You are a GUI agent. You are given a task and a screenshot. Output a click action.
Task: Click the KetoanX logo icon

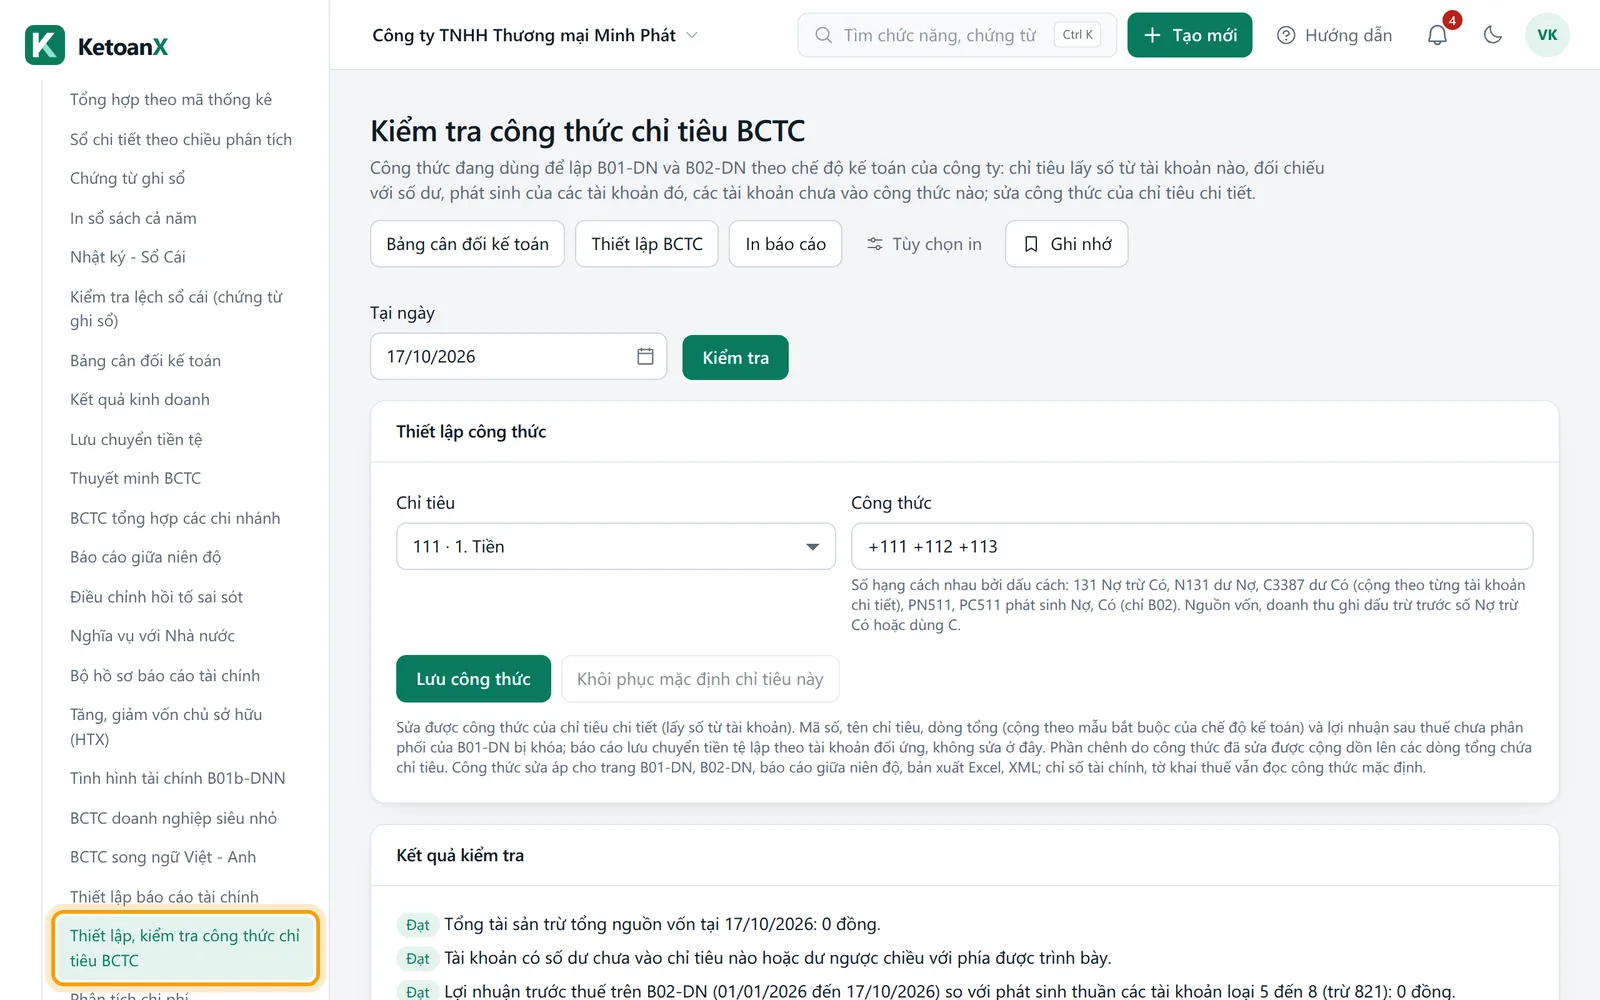pos(45,45)
